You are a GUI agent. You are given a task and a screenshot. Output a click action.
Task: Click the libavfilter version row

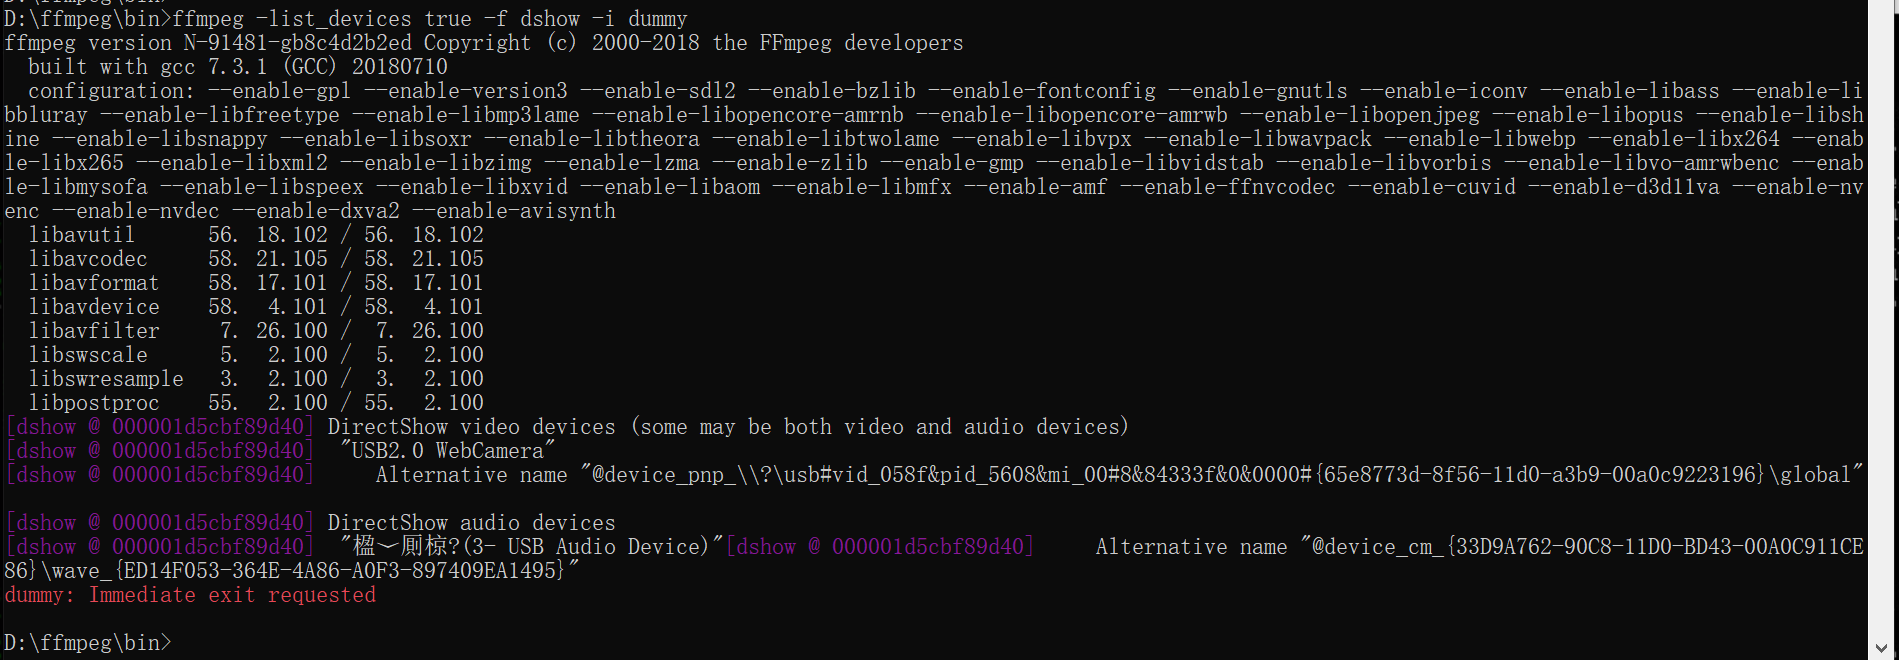[x=256, y=331]
